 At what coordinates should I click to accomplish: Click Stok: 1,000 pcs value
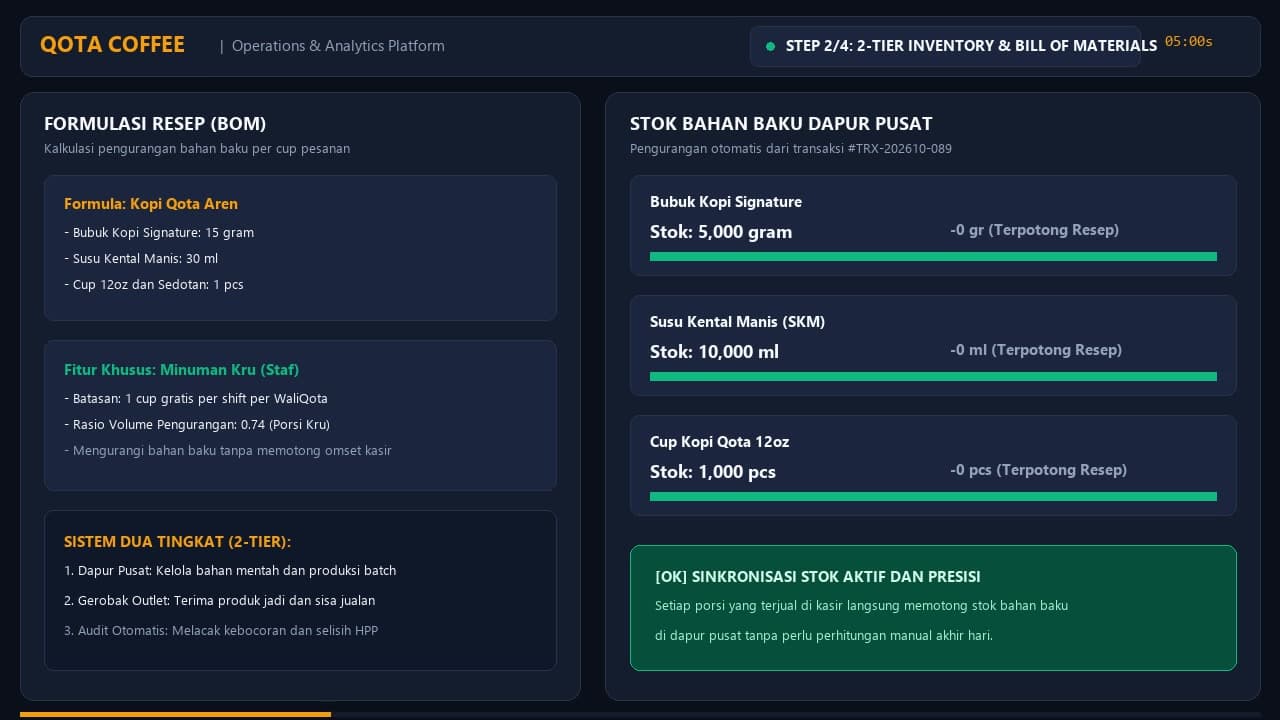click(713, 472)
